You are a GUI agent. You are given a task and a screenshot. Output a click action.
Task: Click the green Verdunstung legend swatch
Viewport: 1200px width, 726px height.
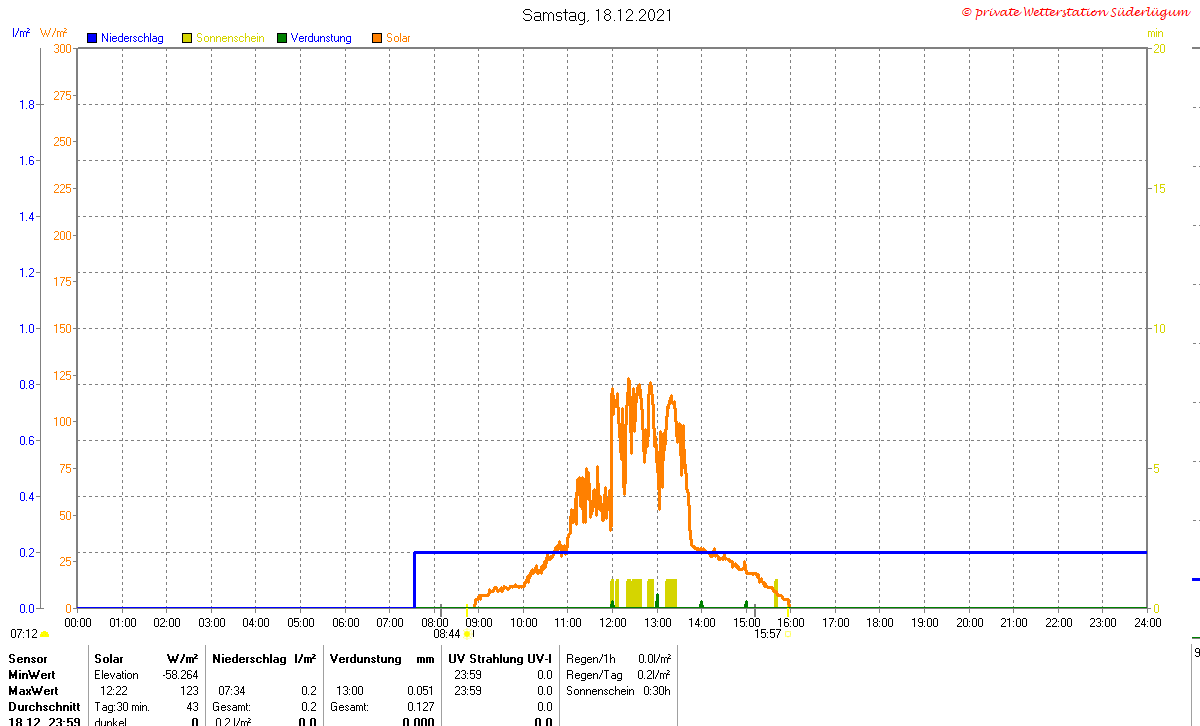pyautogui.click(x=282, y=38)
